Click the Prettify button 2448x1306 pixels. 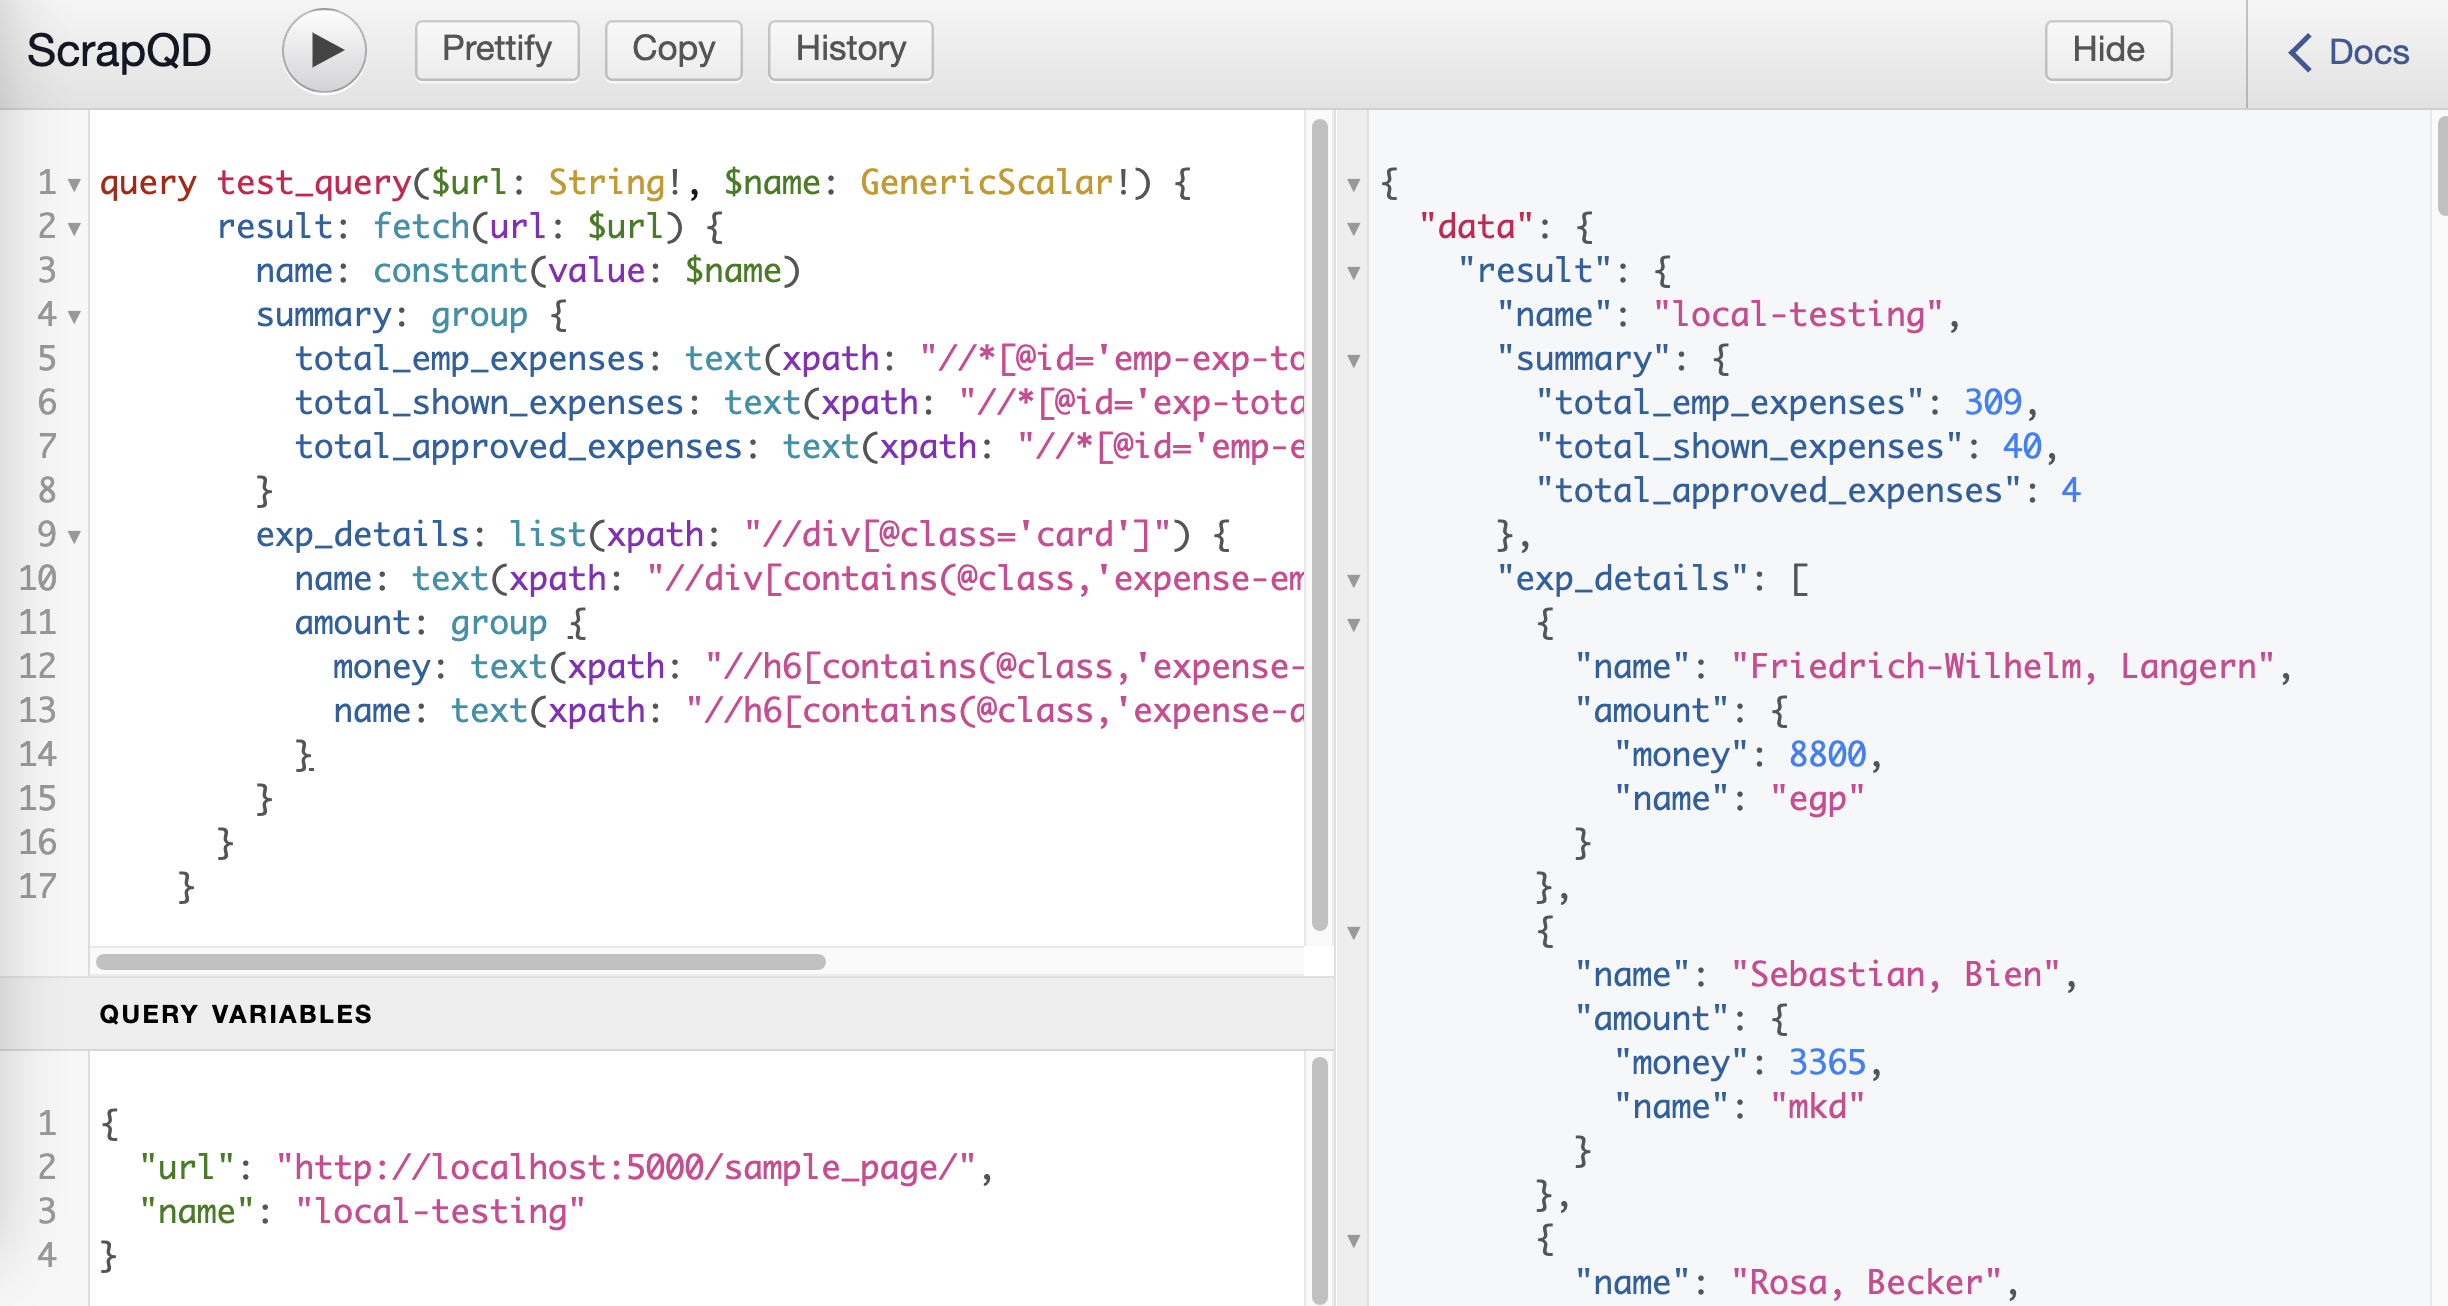pos(497,50)
